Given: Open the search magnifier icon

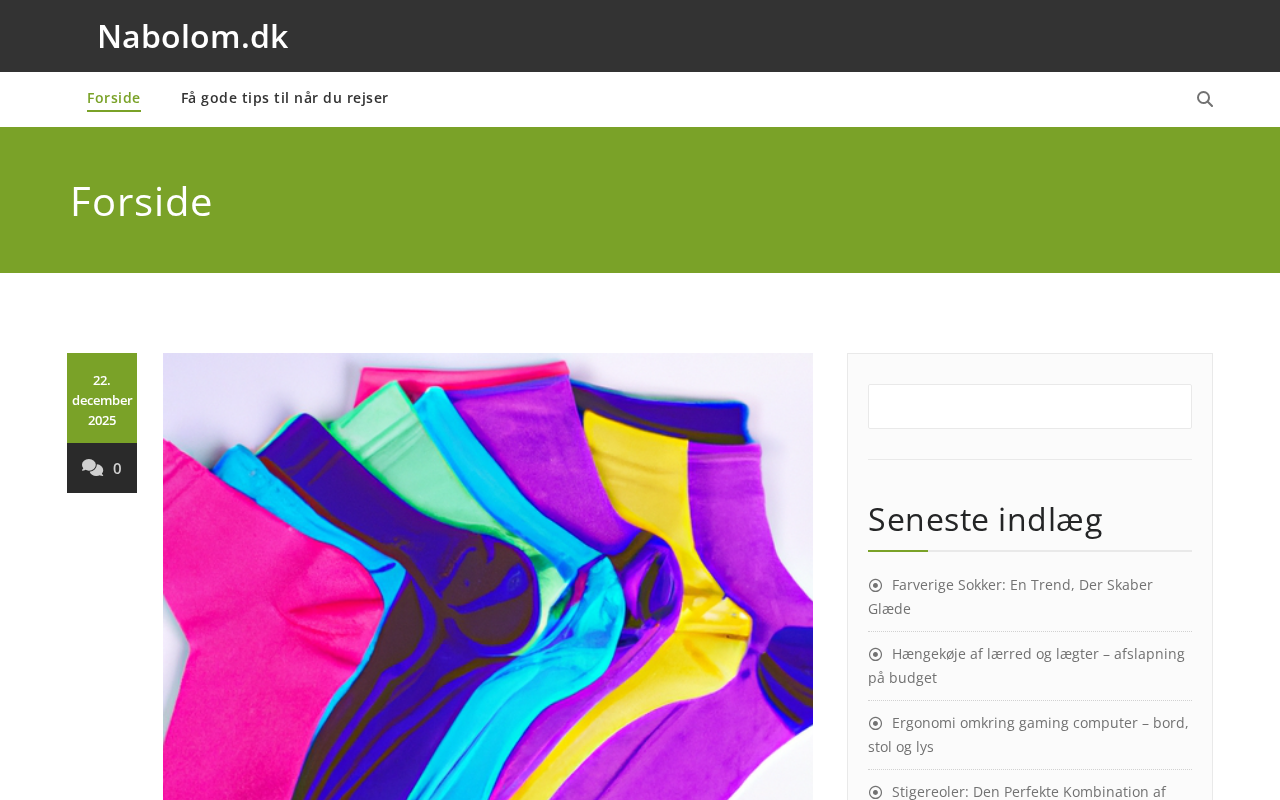Looking at the screenshot, I should point(1205,99).
